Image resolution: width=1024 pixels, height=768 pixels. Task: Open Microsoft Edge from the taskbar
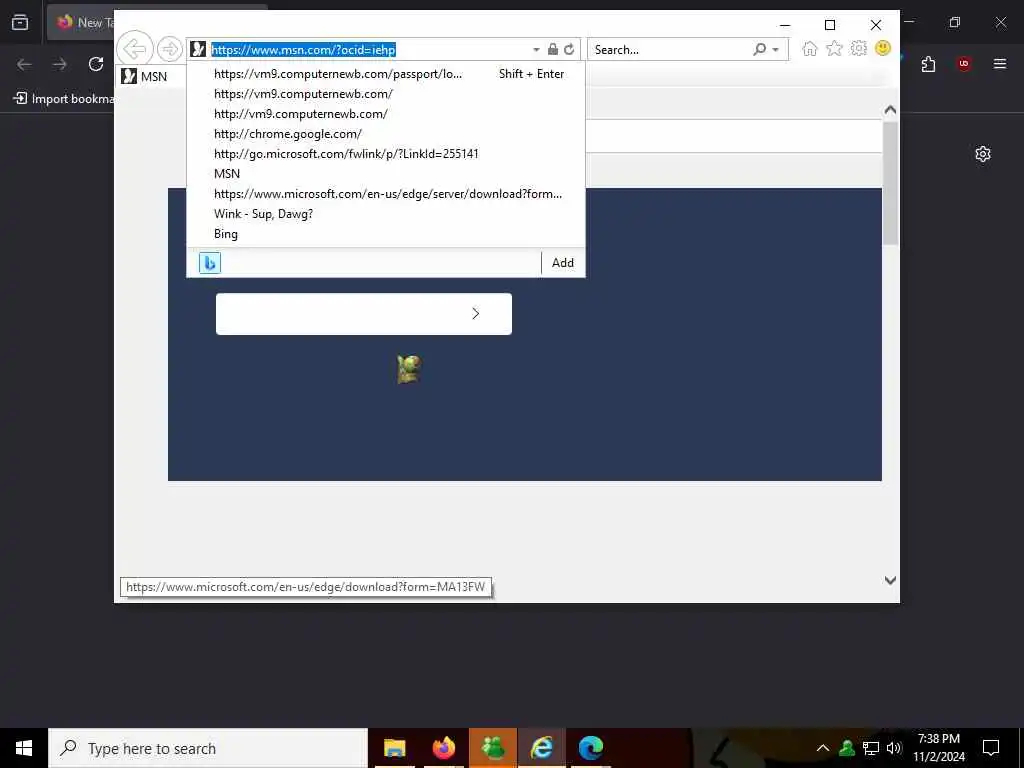590,748
